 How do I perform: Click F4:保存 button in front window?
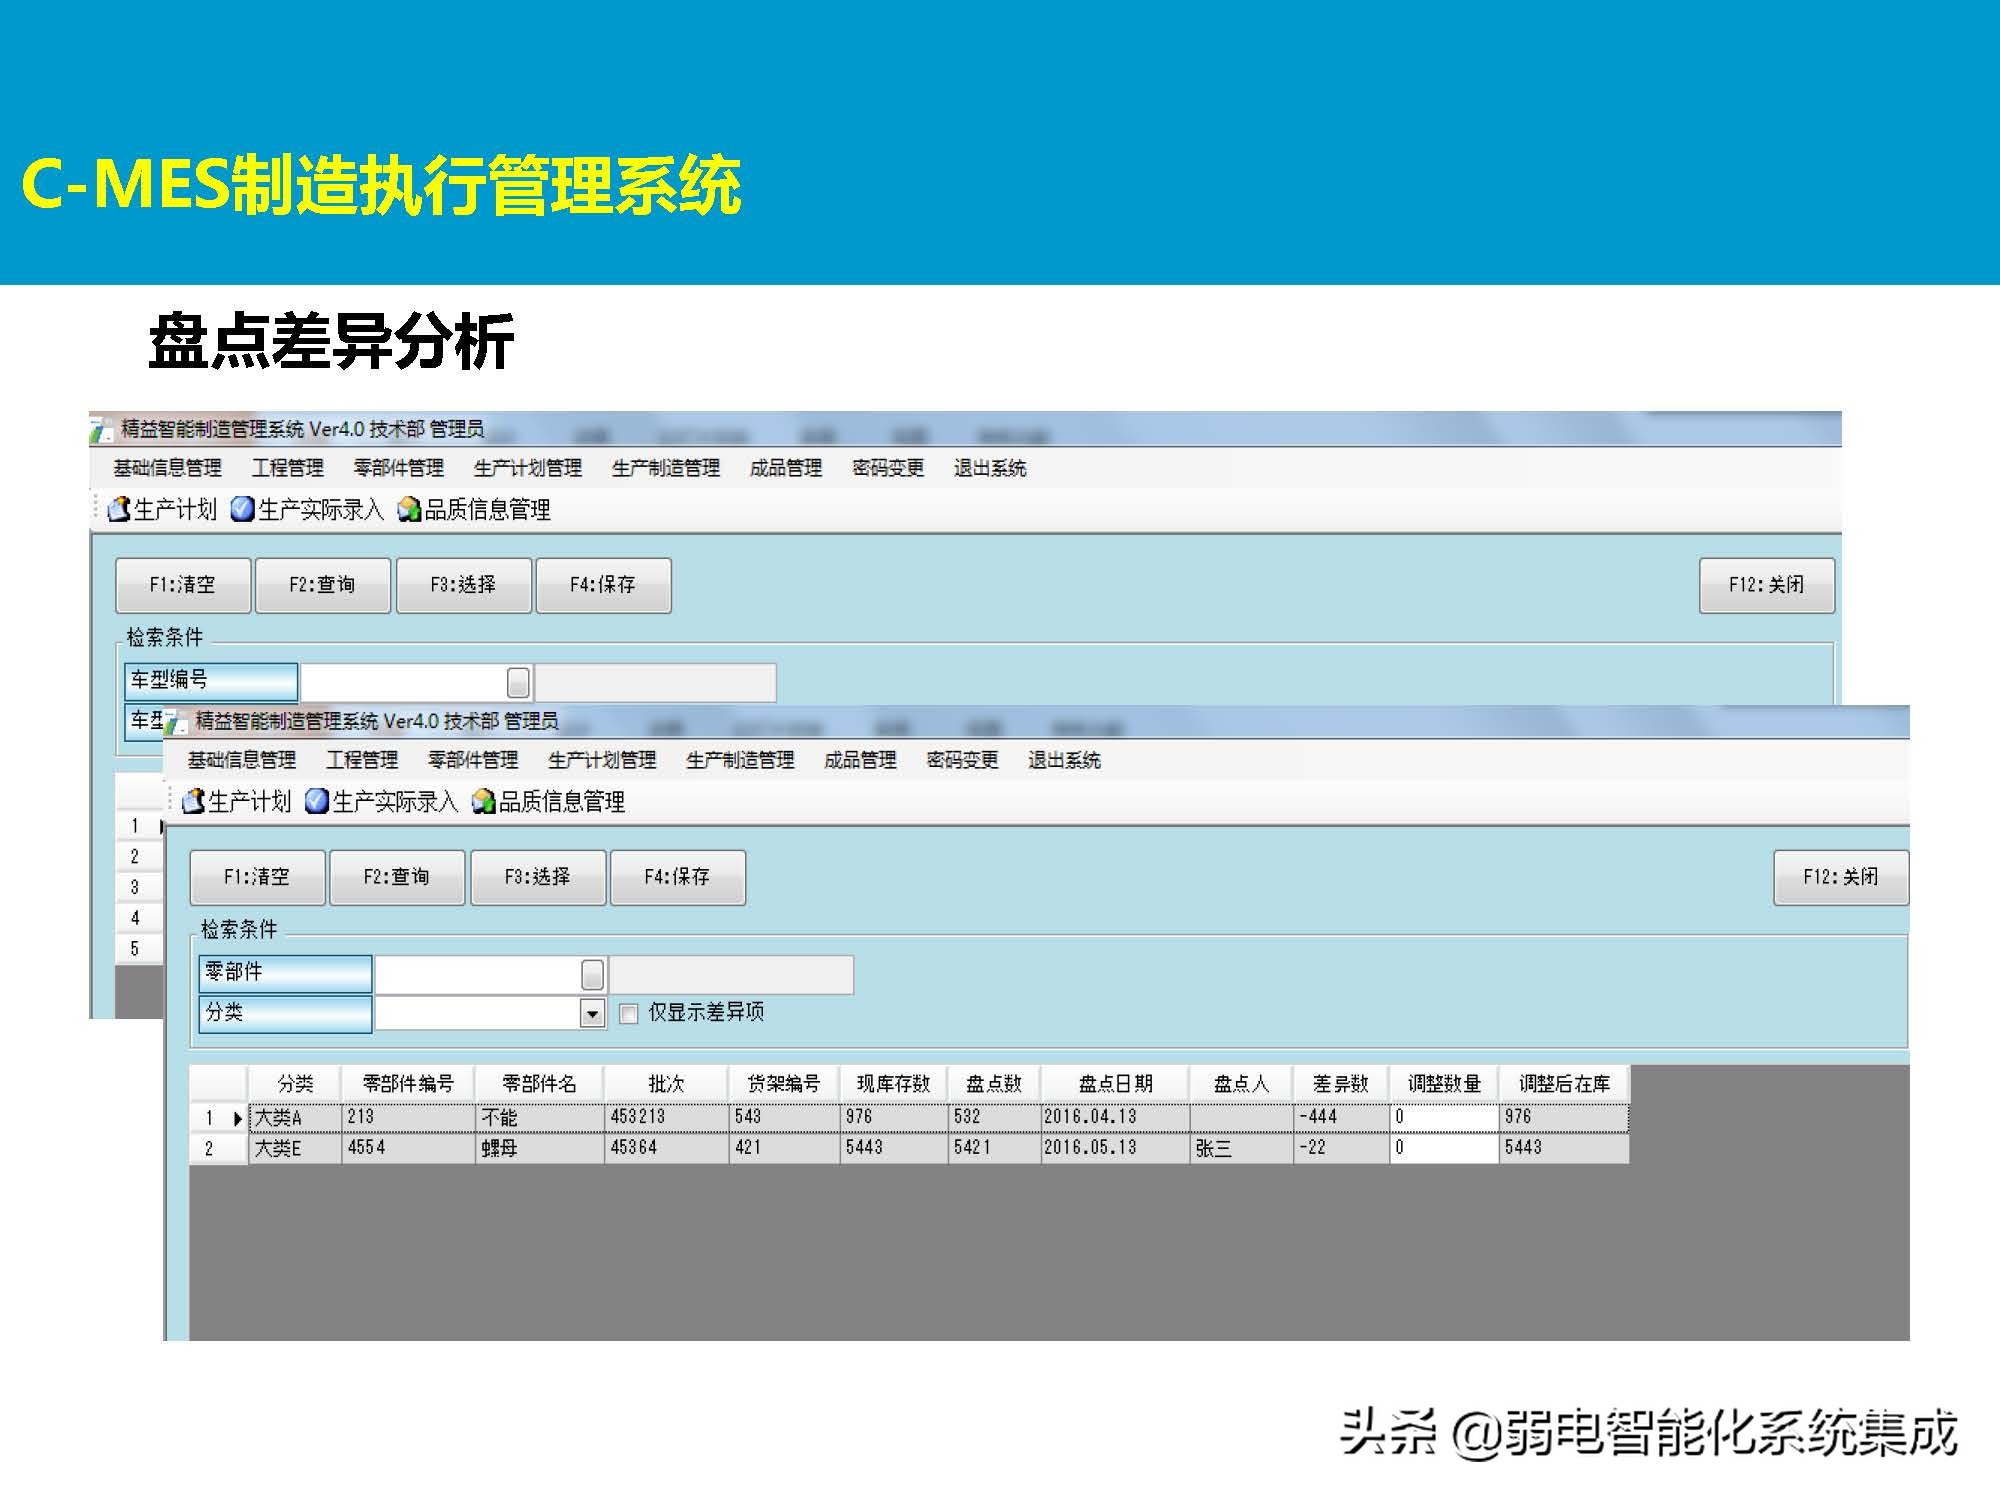click(678, 877)
